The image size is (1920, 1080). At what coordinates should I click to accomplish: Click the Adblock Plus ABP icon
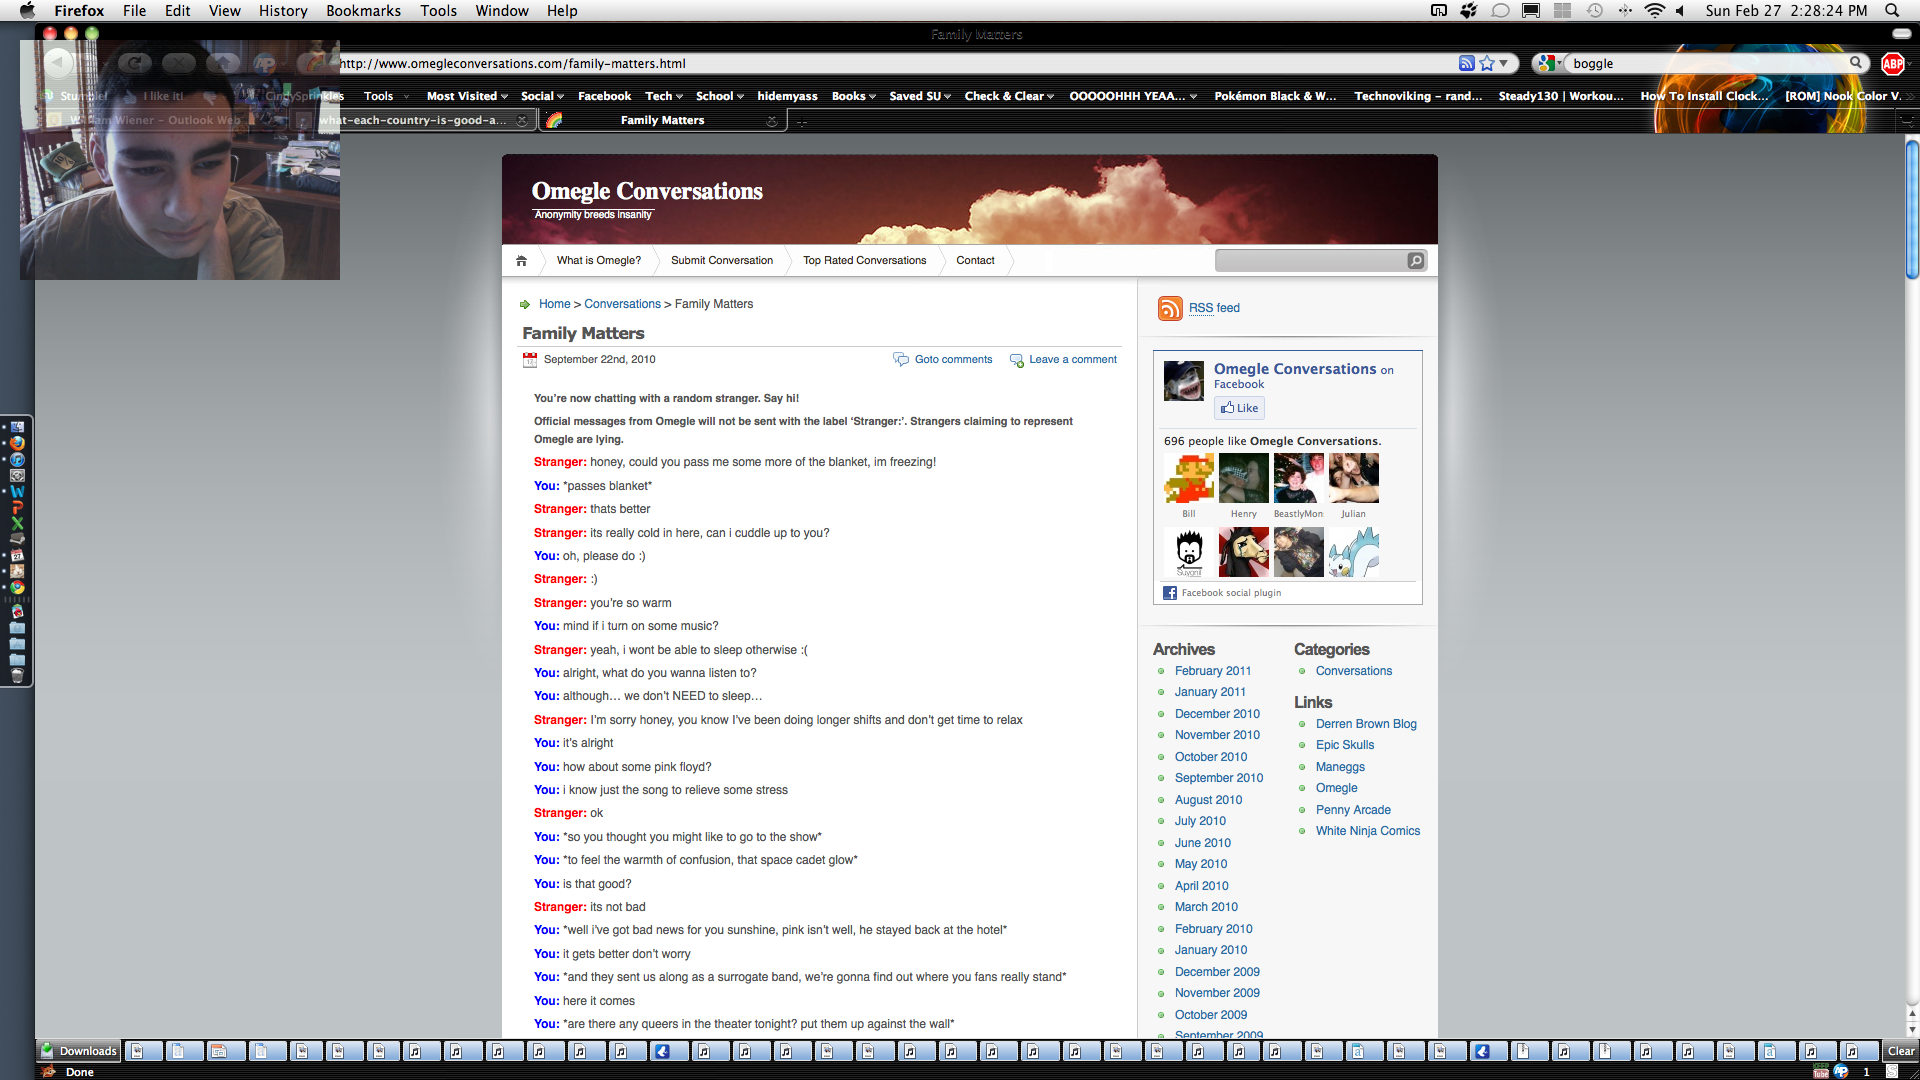(1892, 64)
